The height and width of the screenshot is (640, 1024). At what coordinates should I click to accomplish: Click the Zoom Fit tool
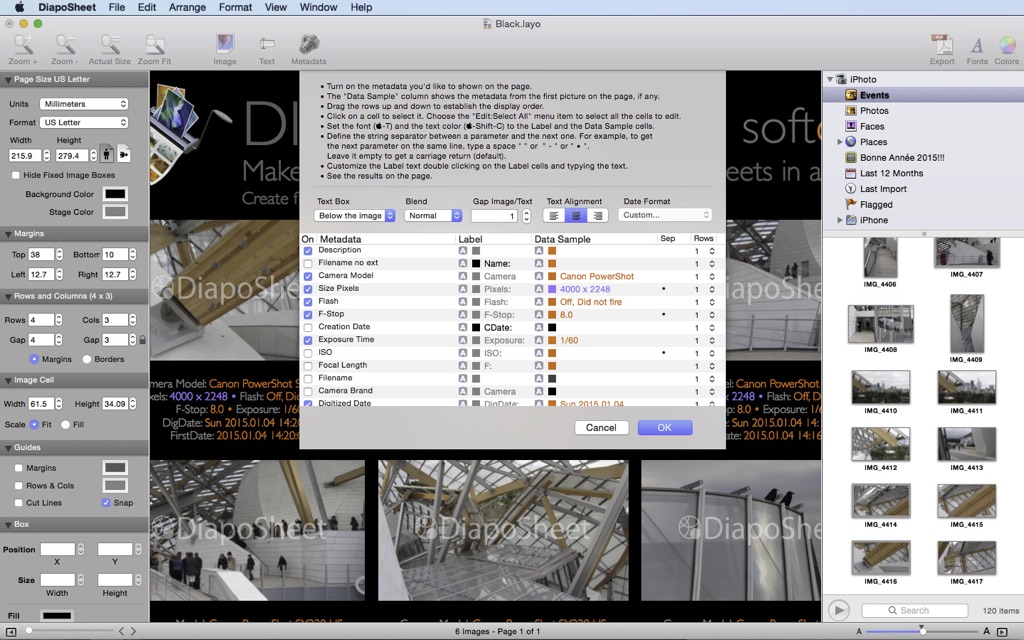[154, 46]
